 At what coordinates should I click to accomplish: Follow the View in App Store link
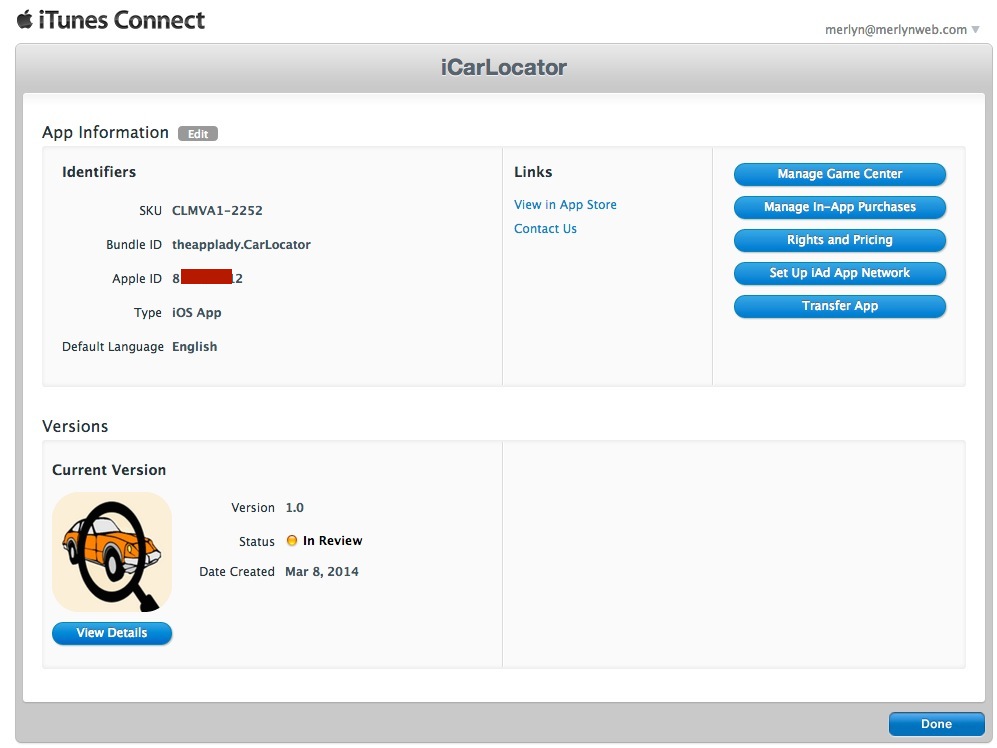[565, 205]
